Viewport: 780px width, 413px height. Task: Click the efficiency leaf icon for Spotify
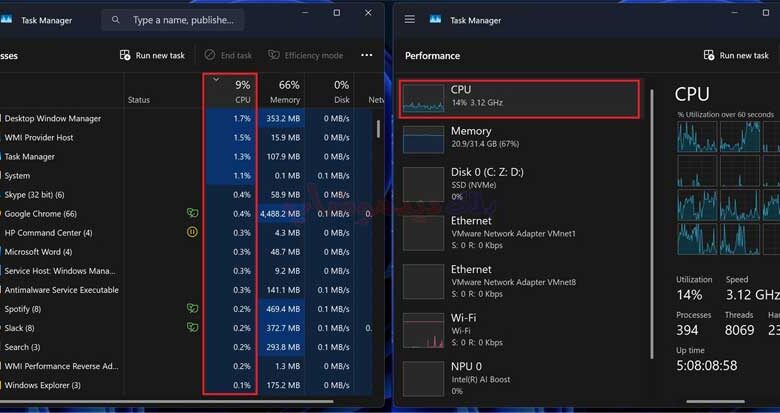point(192,309)
